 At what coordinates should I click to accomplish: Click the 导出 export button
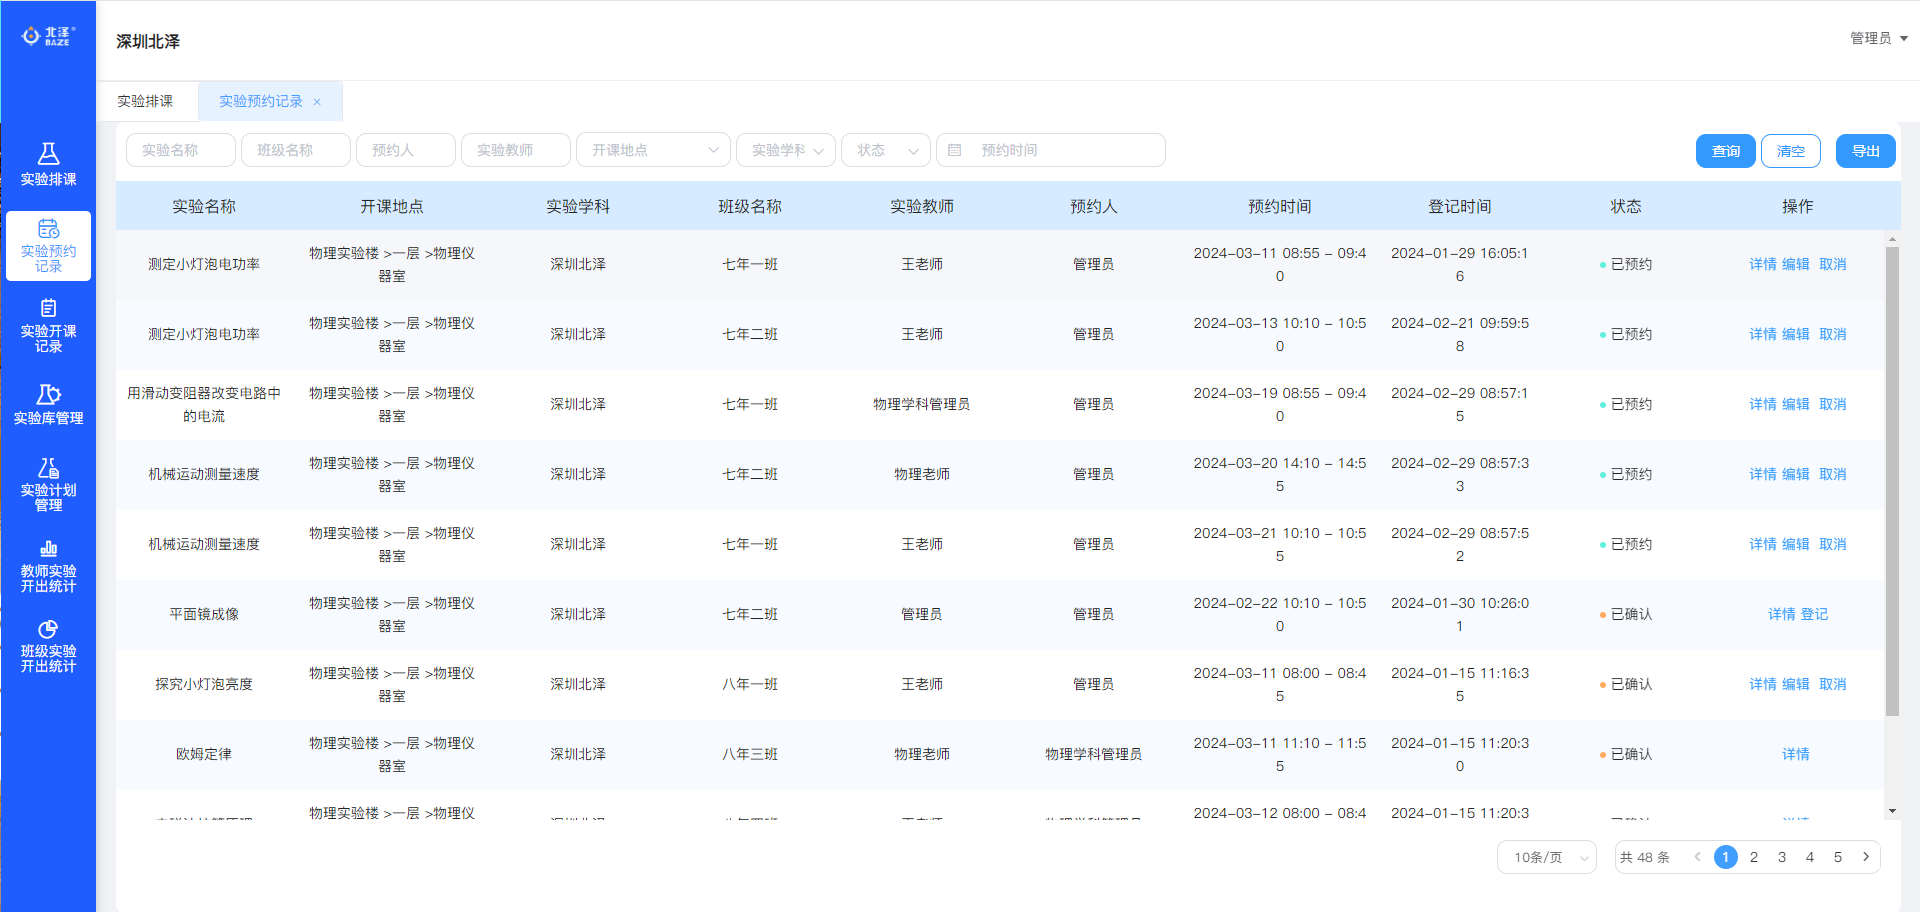click(1865, 151)
